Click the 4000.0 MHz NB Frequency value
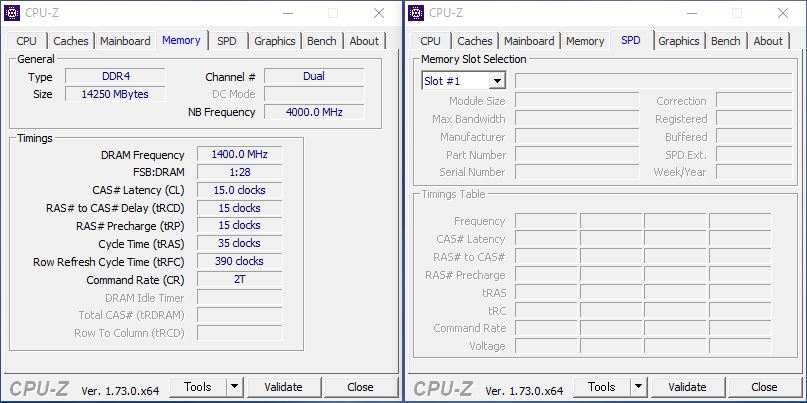This screenshot has width=807, height=403. [314, 112]
